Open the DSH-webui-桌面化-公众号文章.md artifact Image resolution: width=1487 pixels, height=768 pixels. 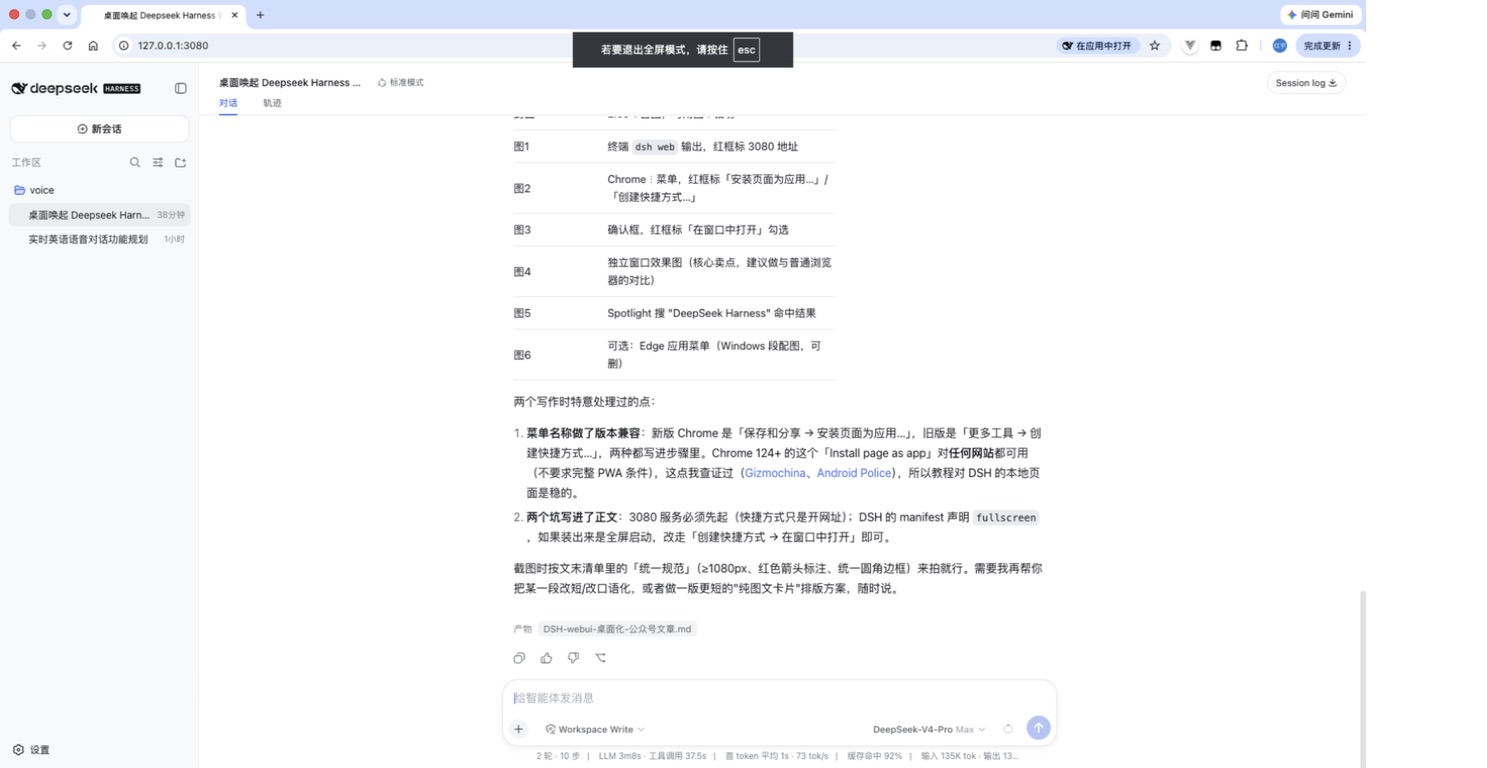pos(617,629)
